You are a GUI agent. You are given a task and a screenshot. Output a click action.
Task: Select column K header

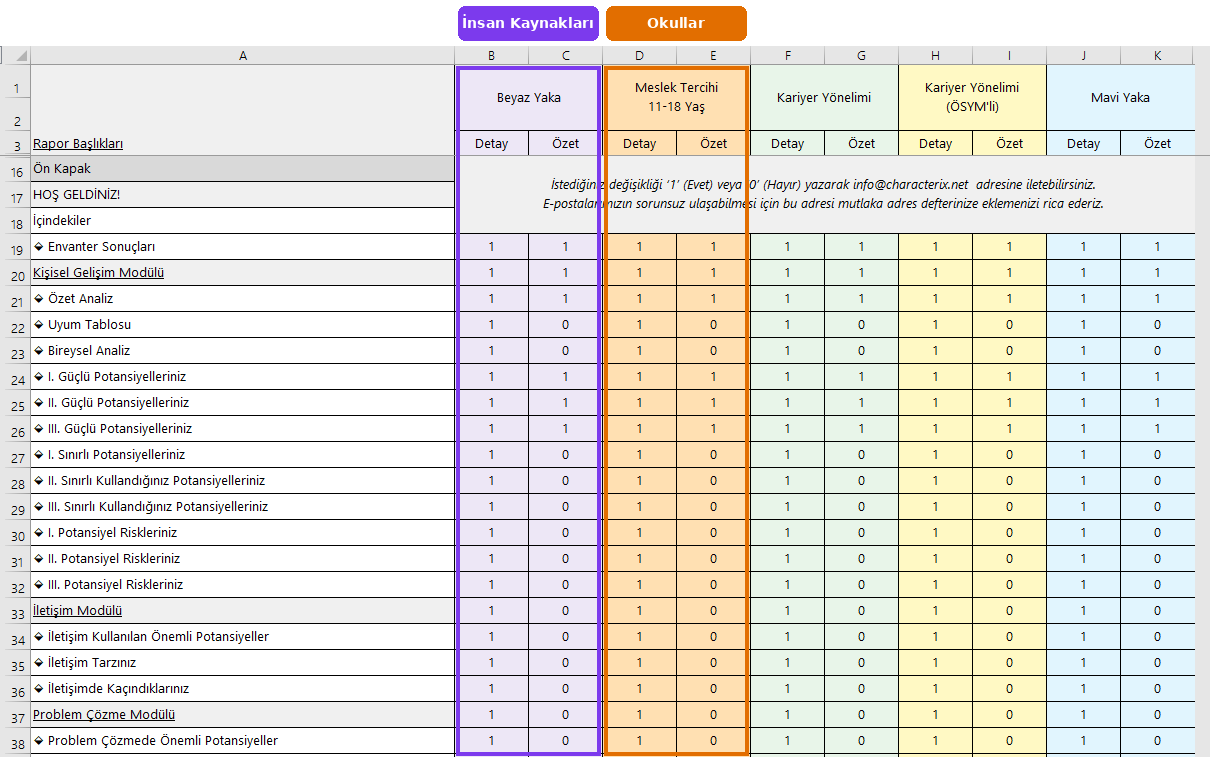[1157, 56]
